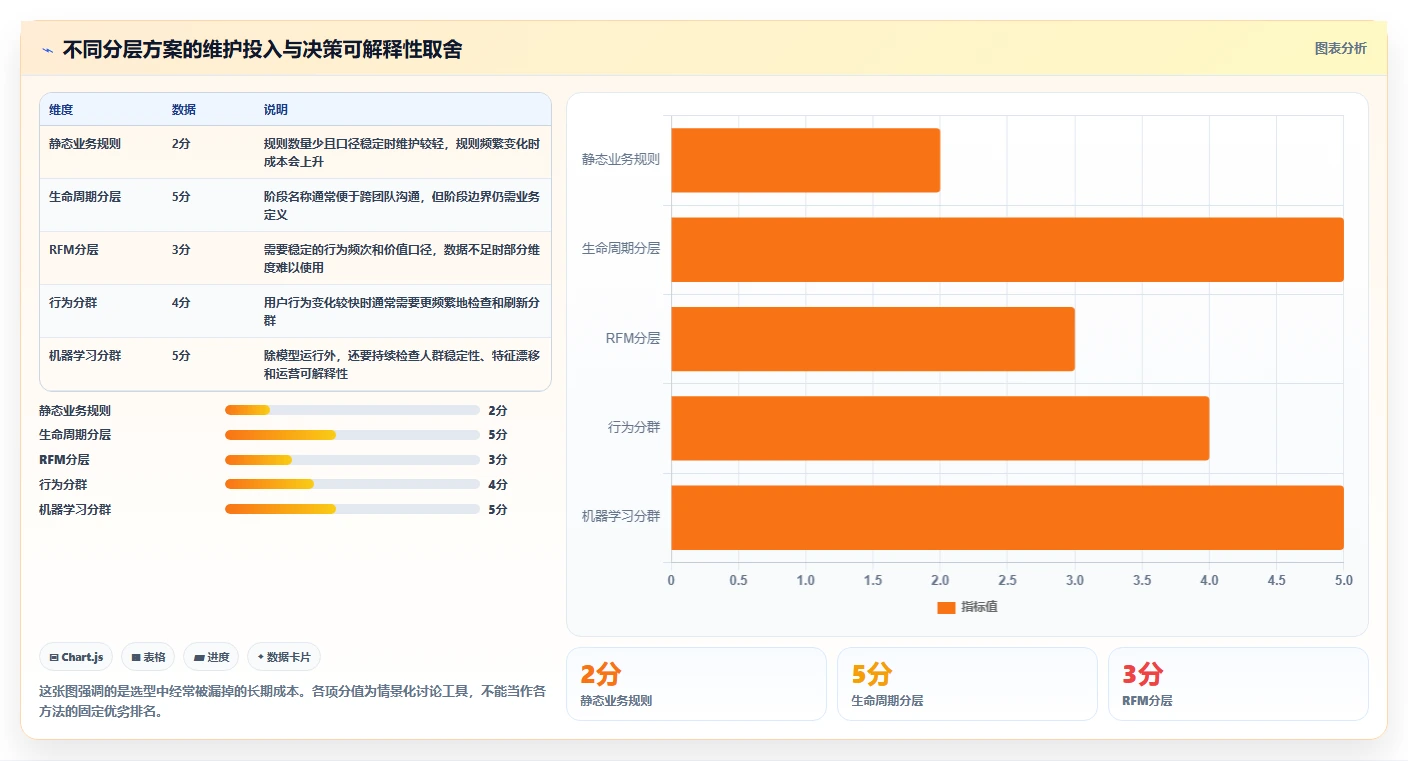Viewport: 1408px width, 761px height.
Task: Click the 生命周期分层 chart axis label
Action: 621,249
